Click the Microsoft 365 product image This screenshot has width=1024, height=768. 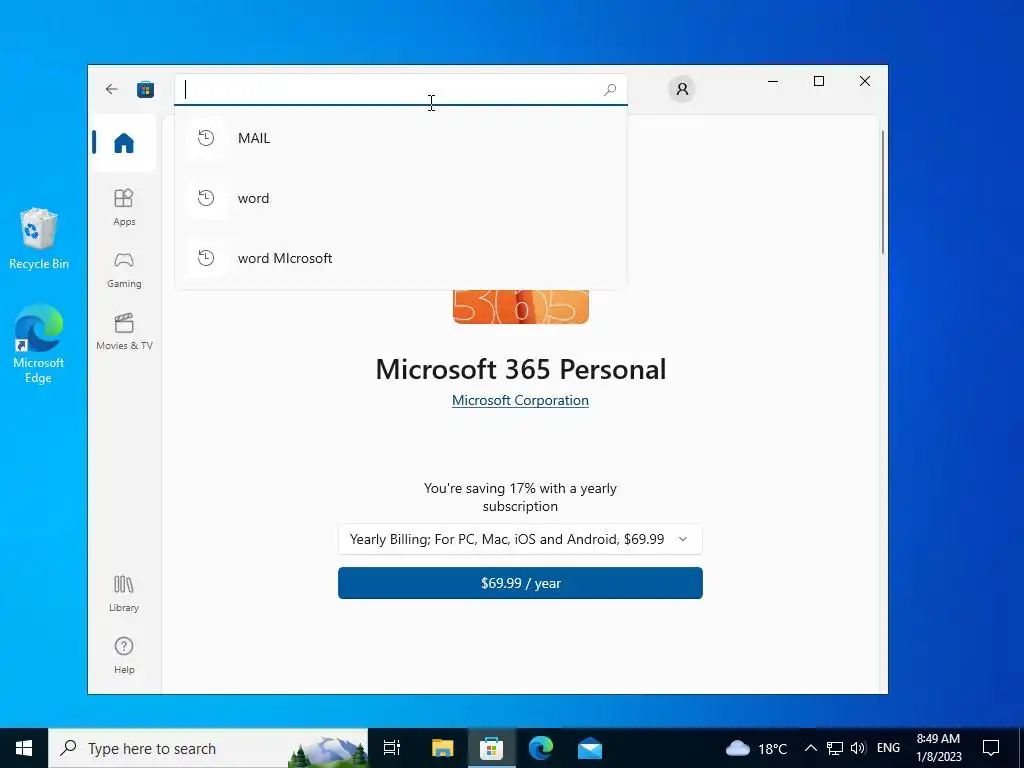(x=520, y=306)
